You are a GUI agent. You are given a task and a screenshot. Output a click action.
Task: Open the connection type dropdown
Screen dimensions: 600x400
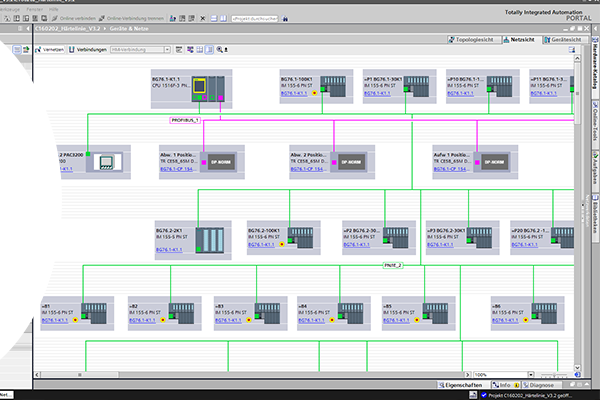tap(163, 48)
